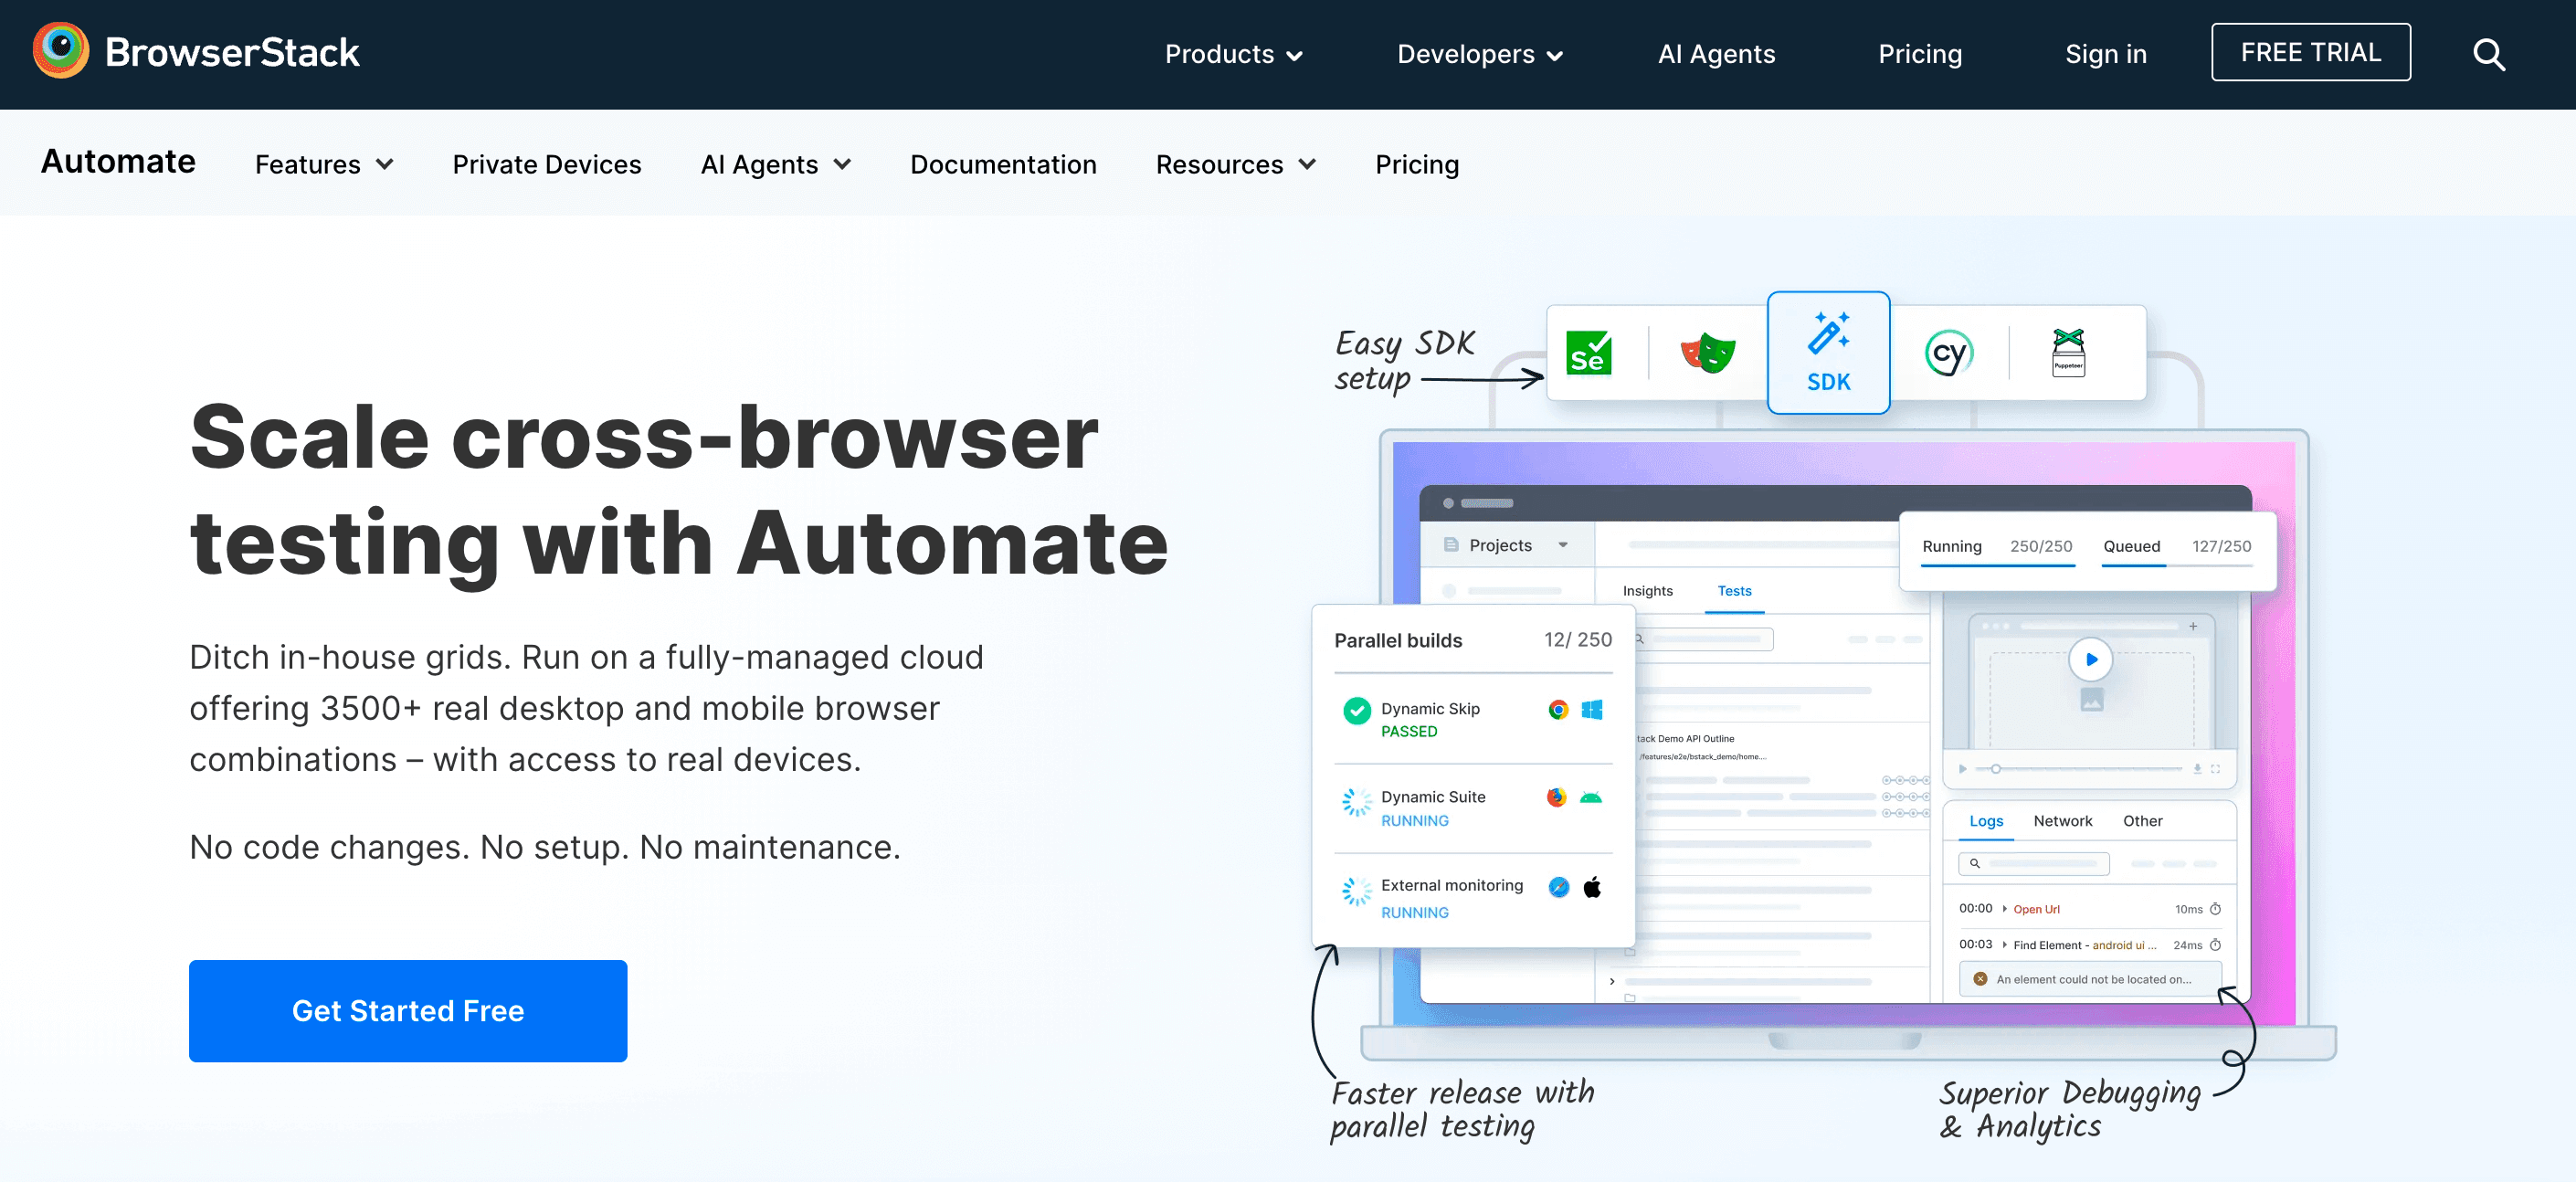Expand the sub-navigation AI Agents menu

coord(775,164)
